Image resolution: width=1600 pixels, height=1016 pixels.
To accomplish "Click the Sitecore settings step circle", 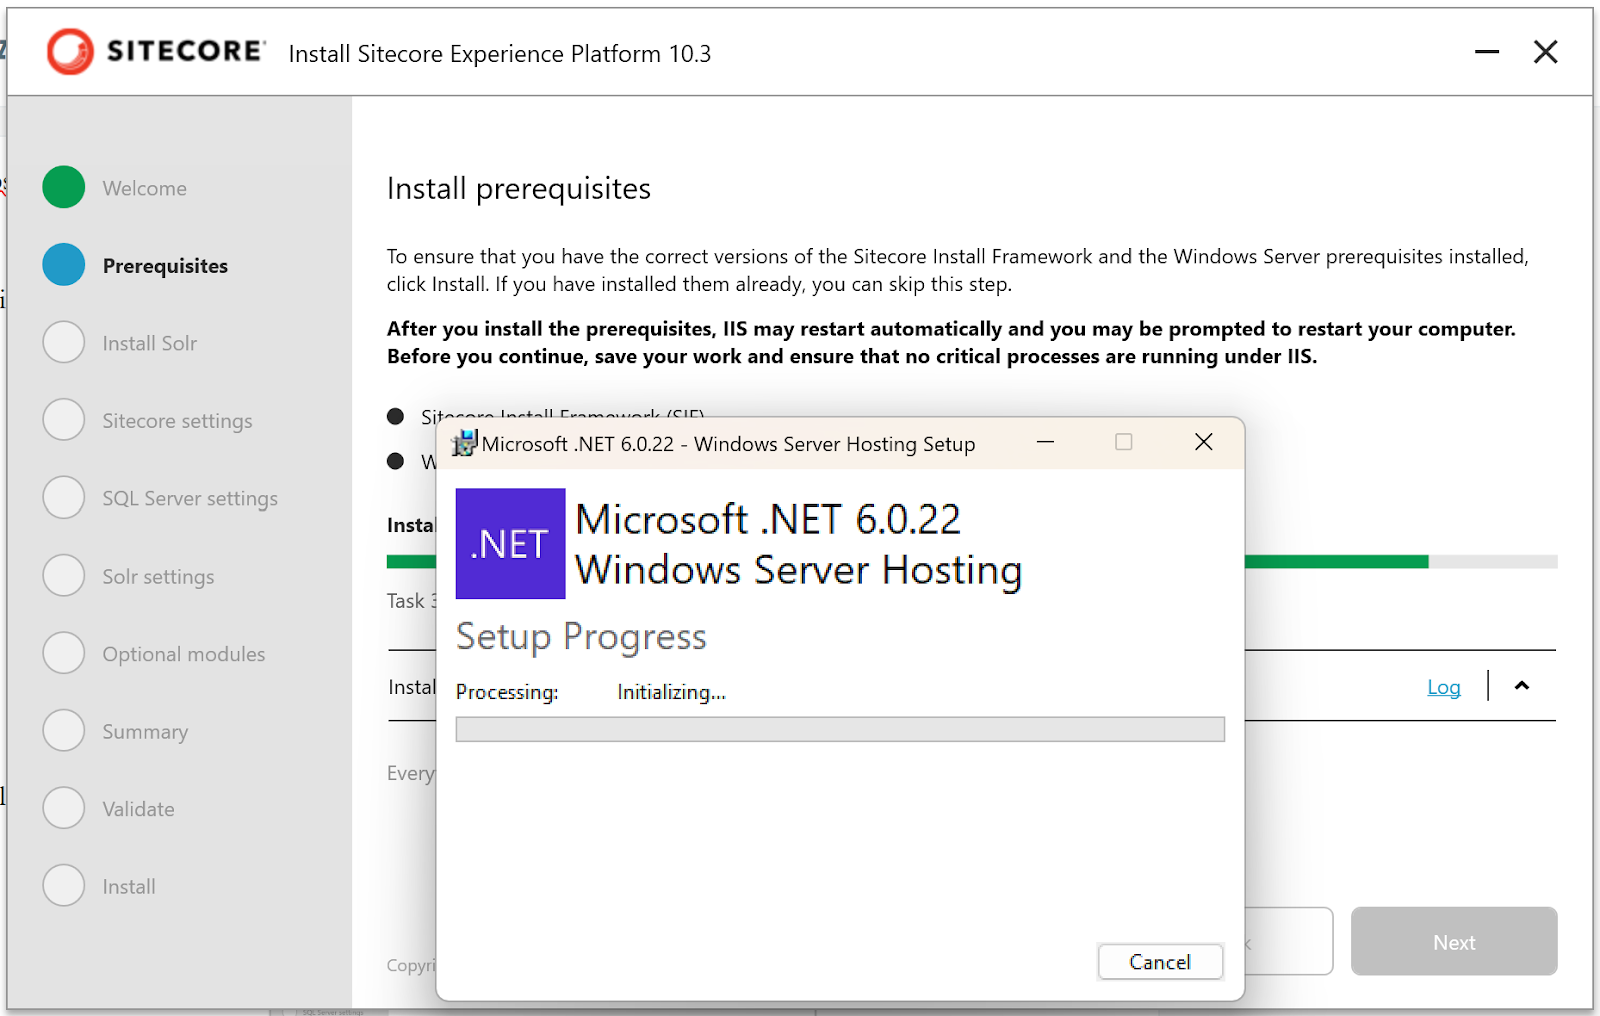I will tap(64, 420).
